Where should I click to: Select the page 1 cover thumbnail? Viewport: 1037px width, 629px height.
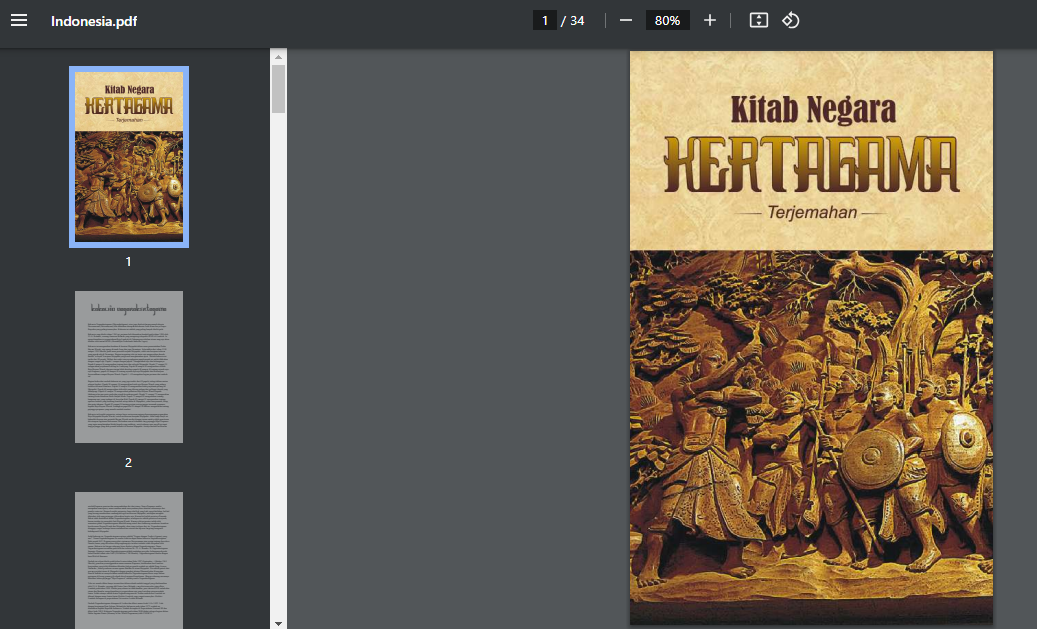129,157
